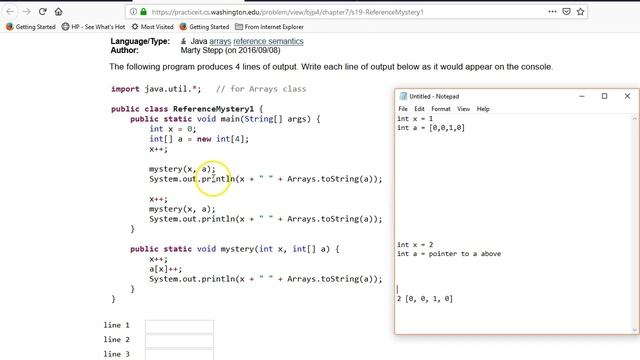Bookmark this page with the star icon
The height and width of the screenshot is (360, 640).
click(x=580, y=12)
